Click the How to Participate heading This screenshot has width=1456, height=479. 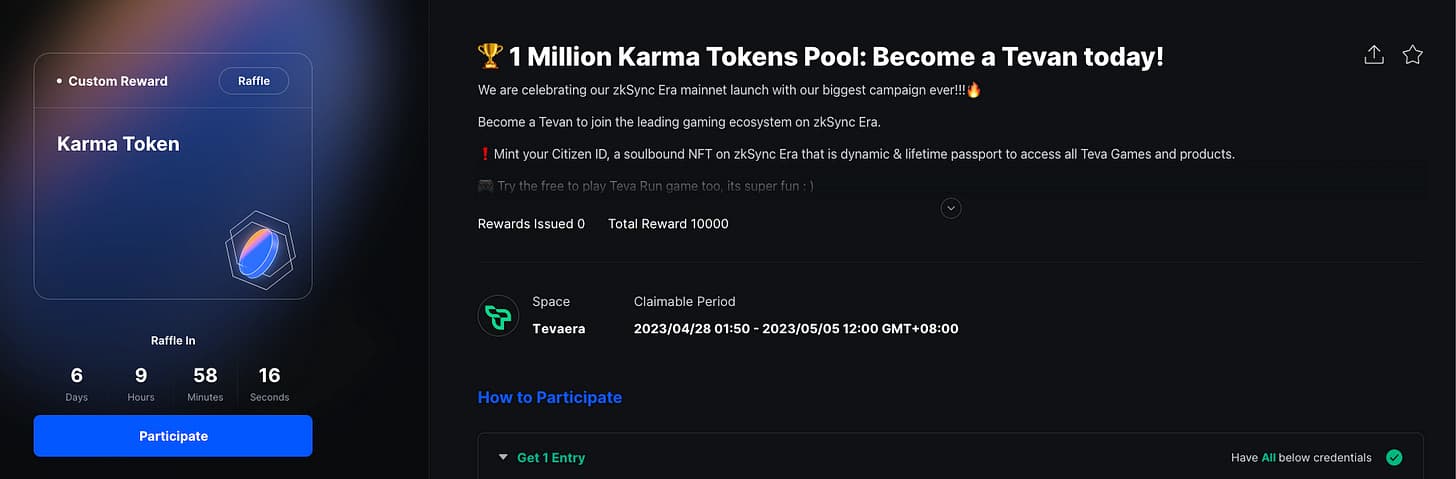point(550,397)
